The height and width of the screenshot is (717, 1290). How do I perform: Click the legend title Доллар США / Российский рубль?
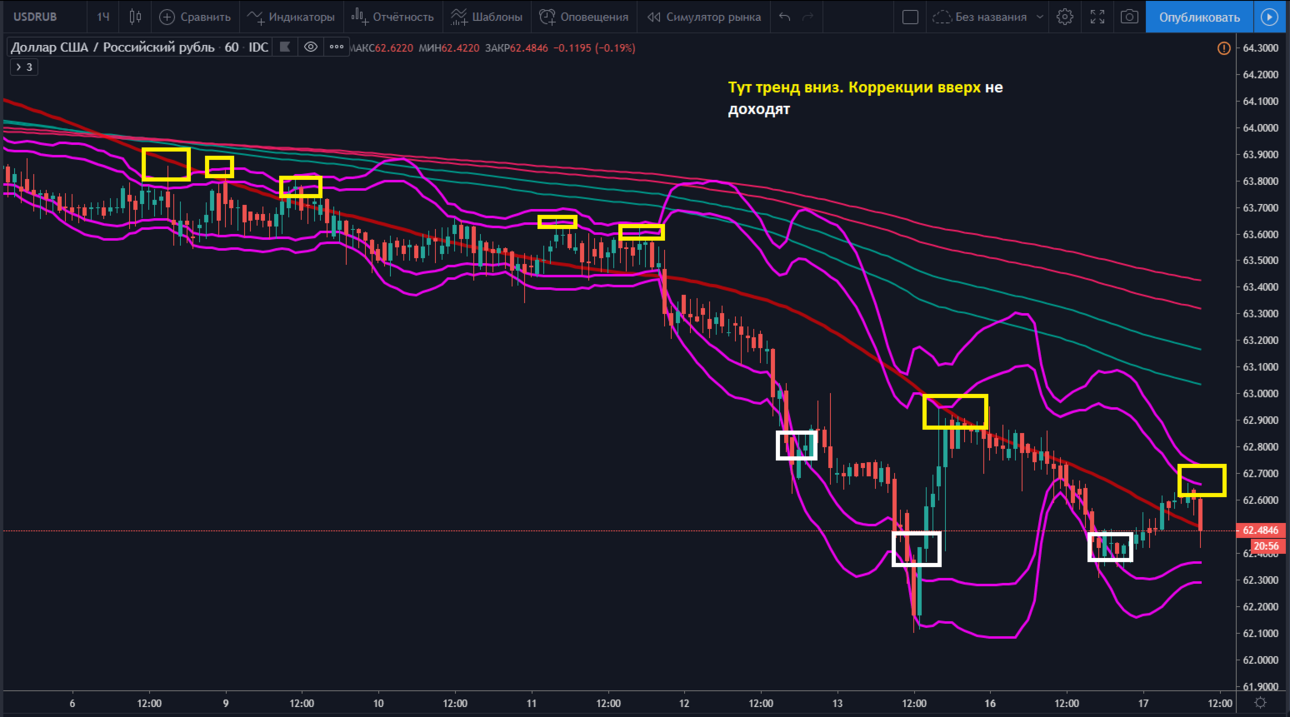112,47
